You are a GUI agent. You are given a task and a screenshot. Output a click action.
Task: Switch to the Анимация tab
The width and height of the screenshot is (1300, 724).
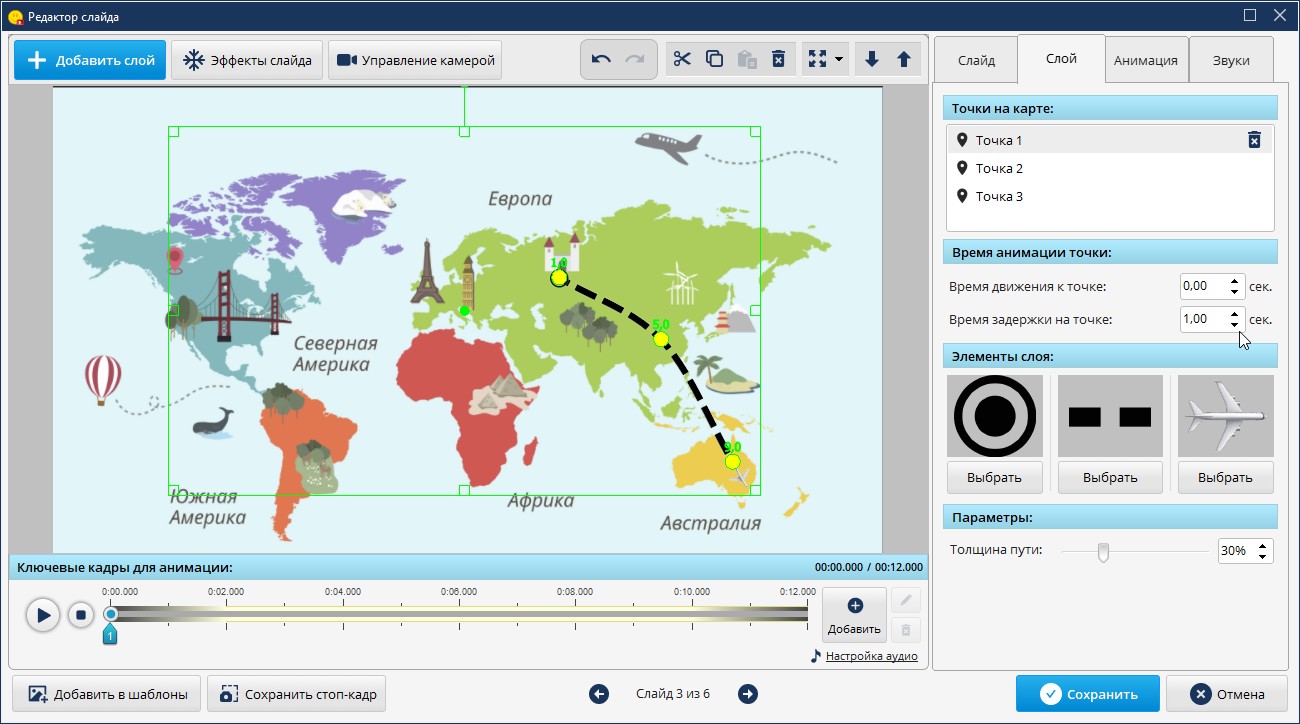pos(1146,60)
